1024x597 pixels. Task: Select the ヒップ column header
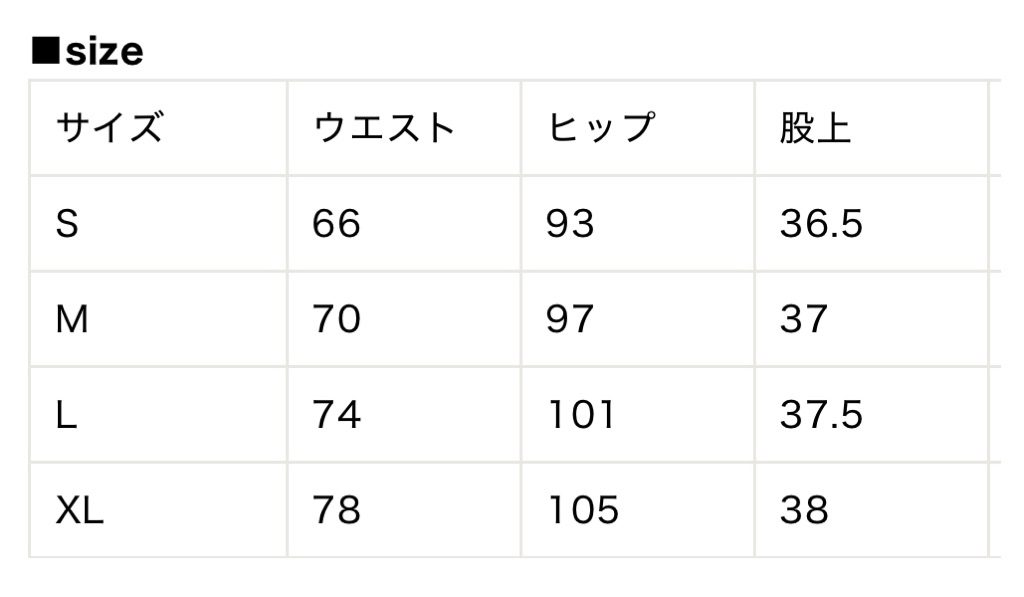601,128
